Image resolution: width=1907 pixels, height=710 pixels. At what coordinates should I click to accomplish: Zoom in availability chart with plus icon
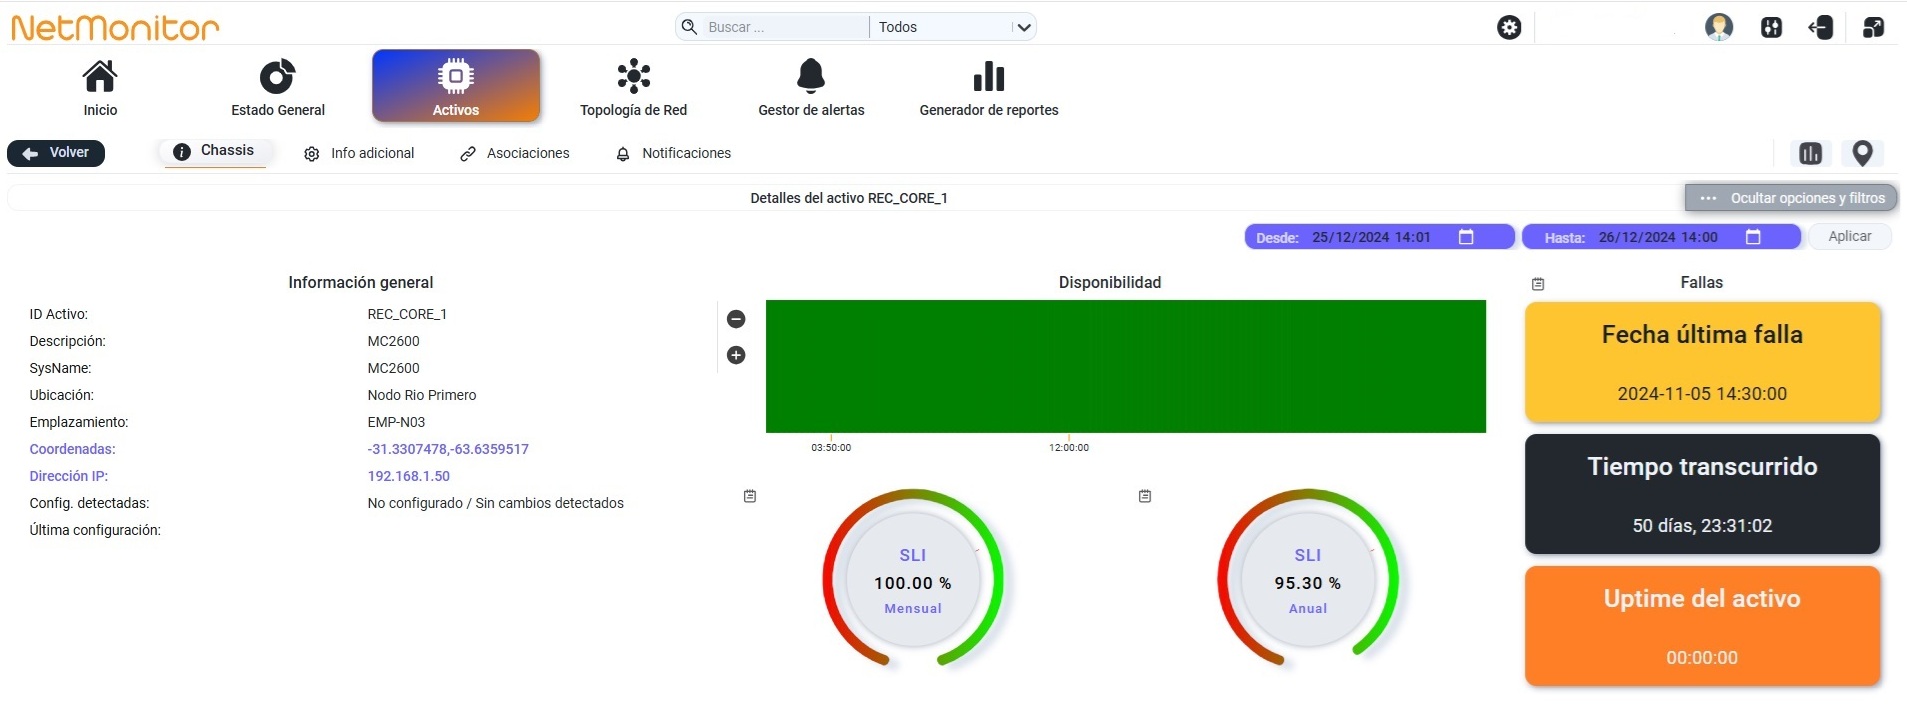(x=736, y=355)
